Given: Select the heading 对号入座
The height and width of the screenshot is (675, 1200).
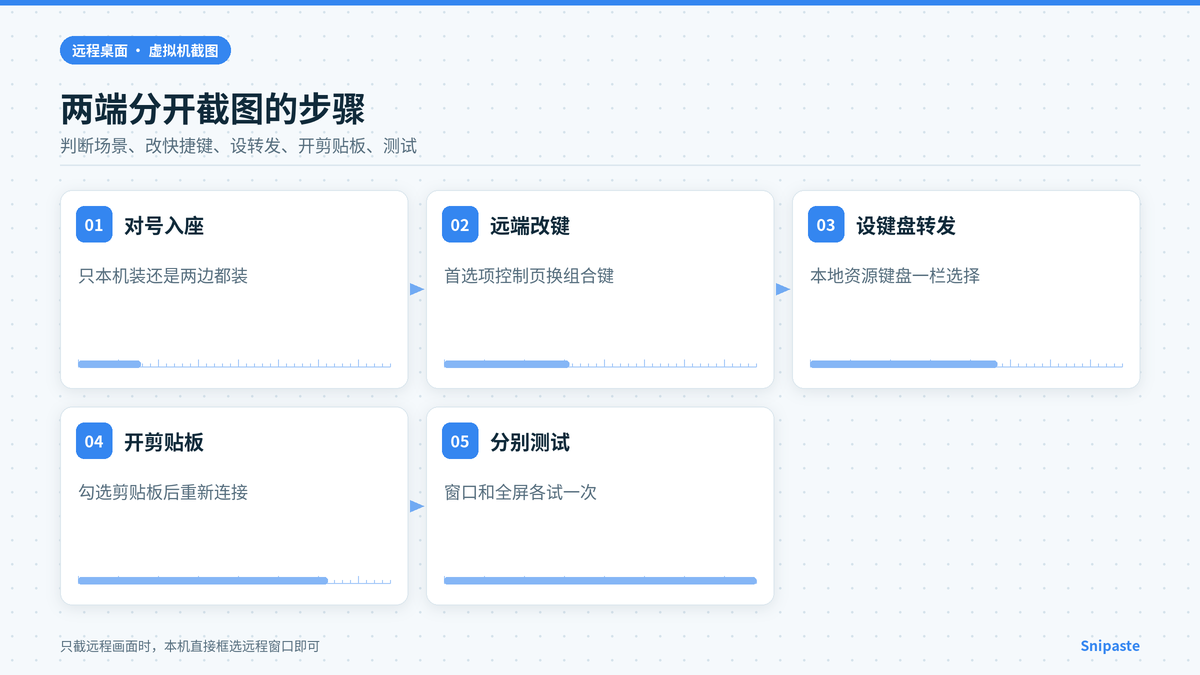Looking at the screenshot, I should point(164,226).
